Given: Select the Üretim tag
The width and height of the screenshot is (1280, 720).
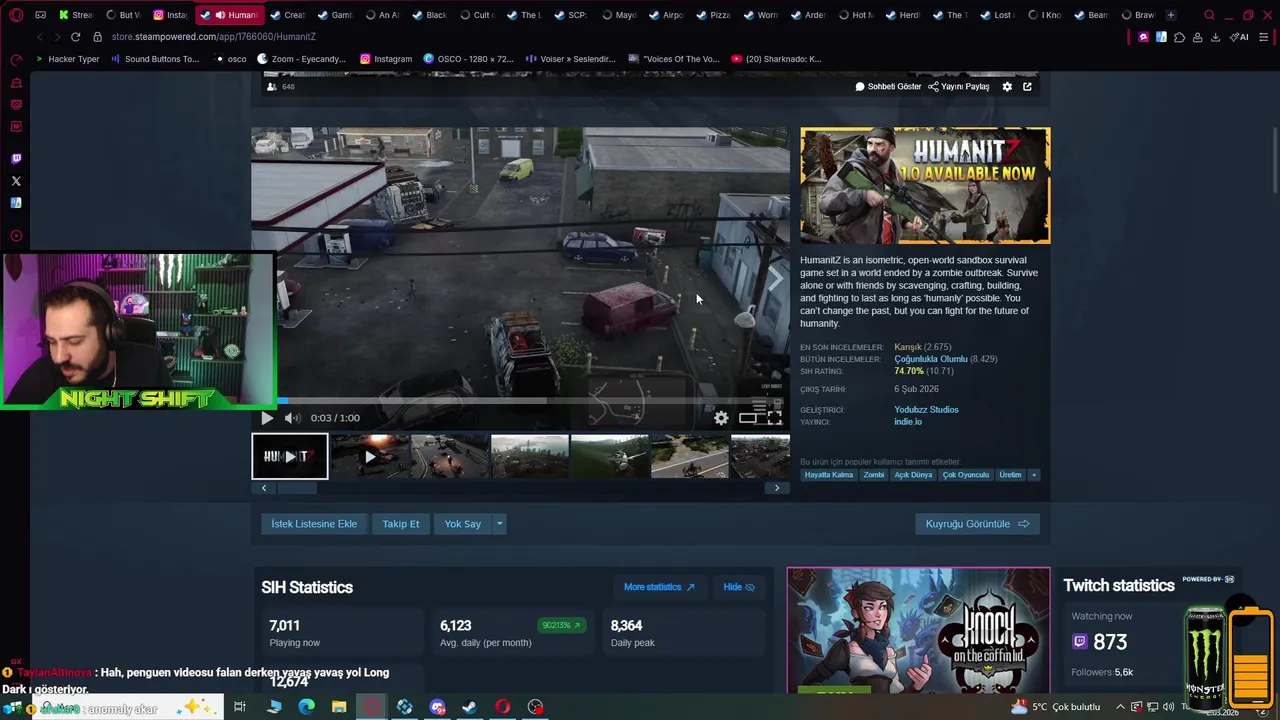Looking at the screenshot, I should [1010, 475].
